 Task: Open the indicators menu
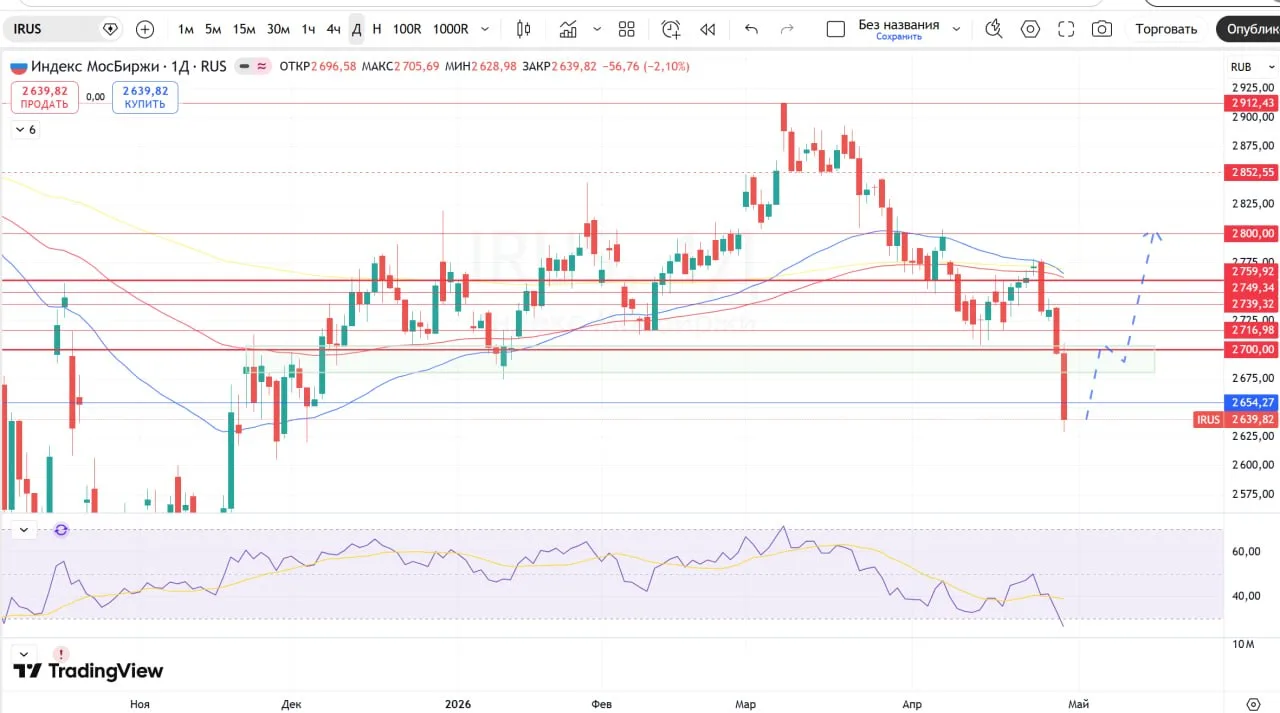click(x=568, y=29)
